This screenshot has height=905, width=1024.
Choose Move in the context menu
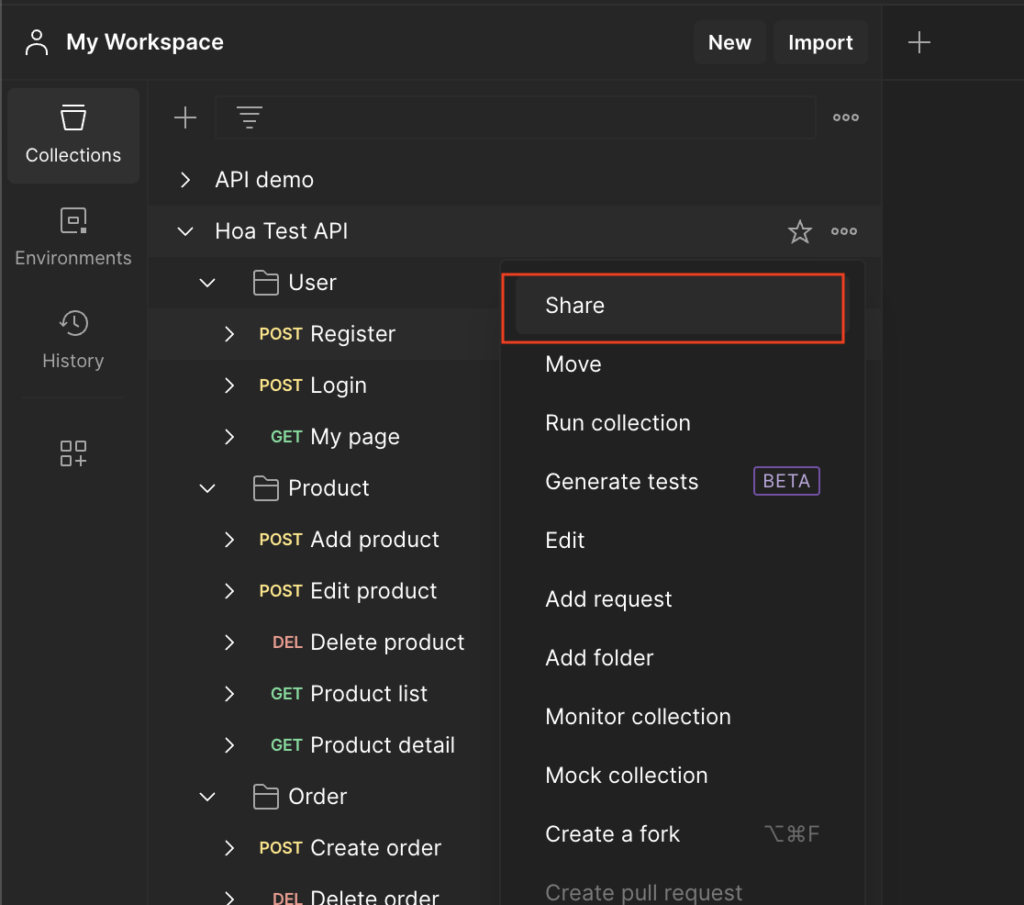click(682, 364)
